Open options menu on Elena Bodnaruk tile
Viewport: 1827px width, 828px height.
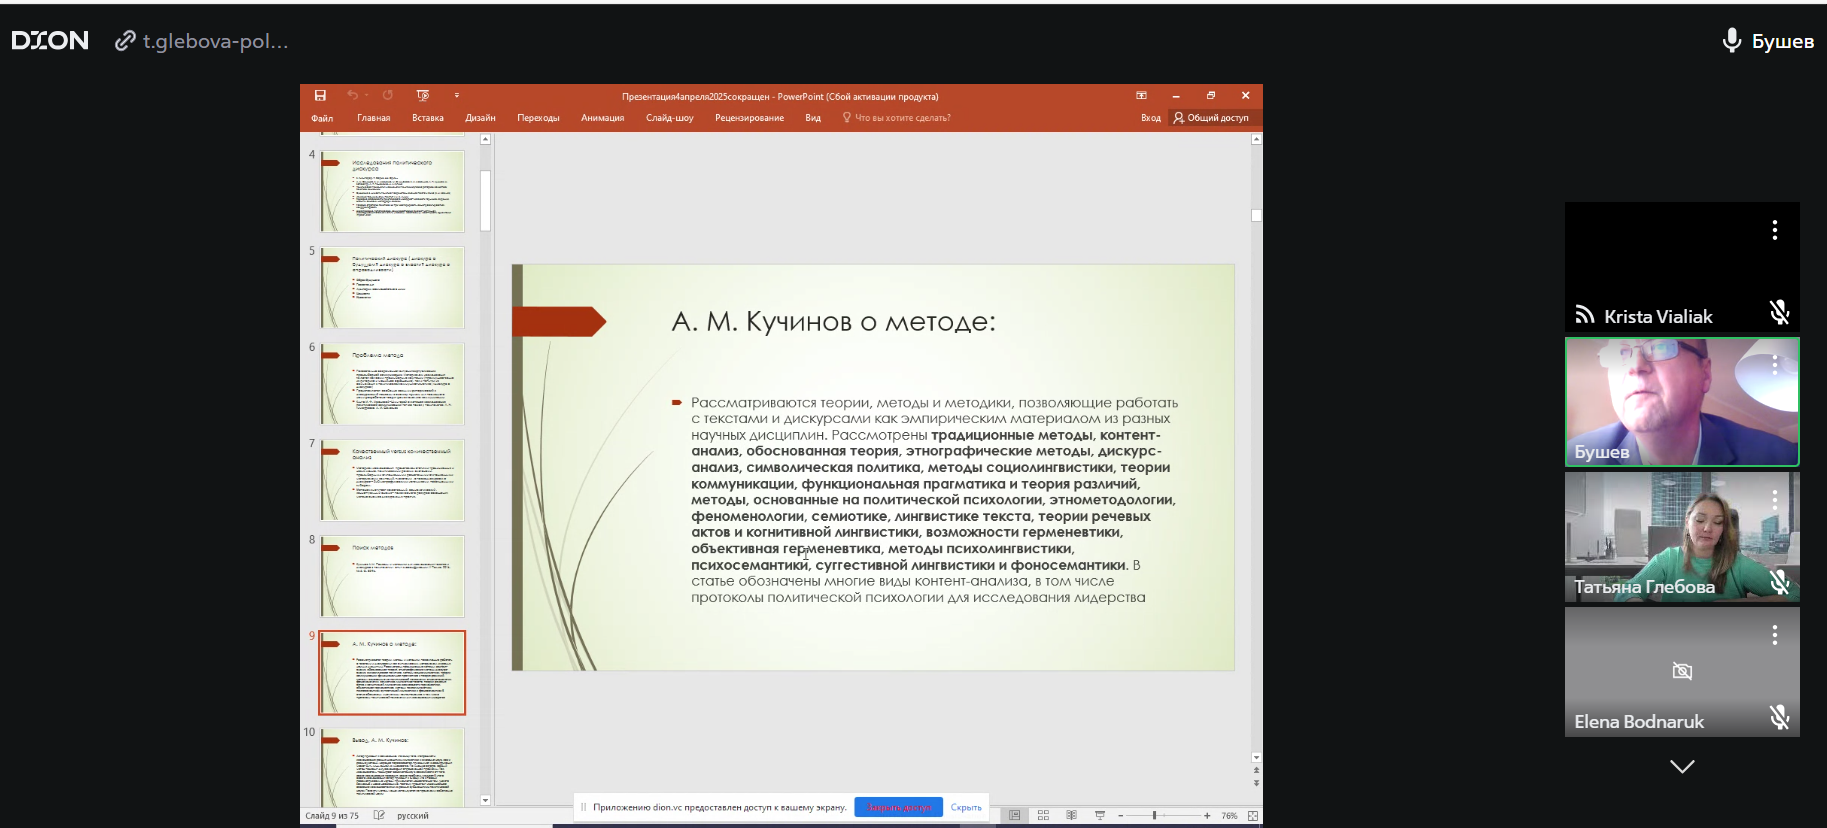click(x=1775, y=635)
